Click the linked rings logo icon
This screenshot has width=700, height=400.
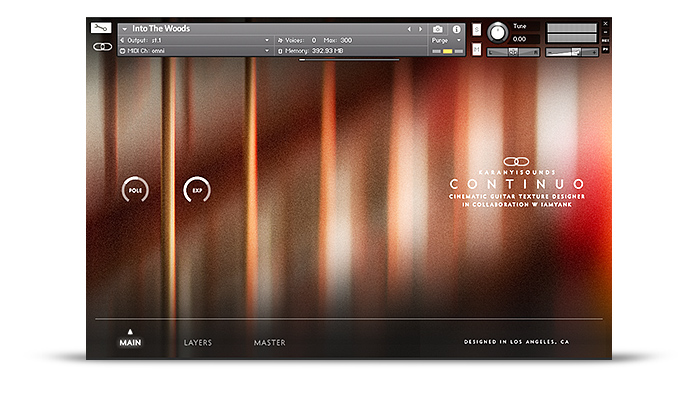click(100, 46)
